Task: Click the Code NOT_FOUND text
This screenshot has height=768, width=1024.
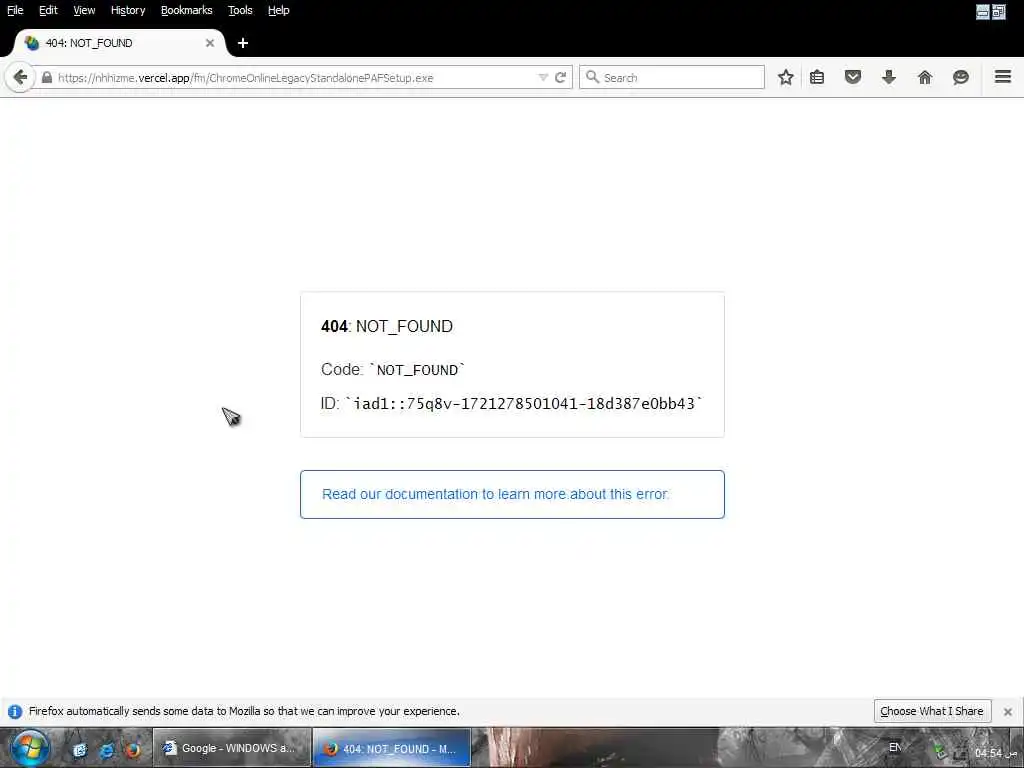Action: pyautogui.click(x=392, y=370)
